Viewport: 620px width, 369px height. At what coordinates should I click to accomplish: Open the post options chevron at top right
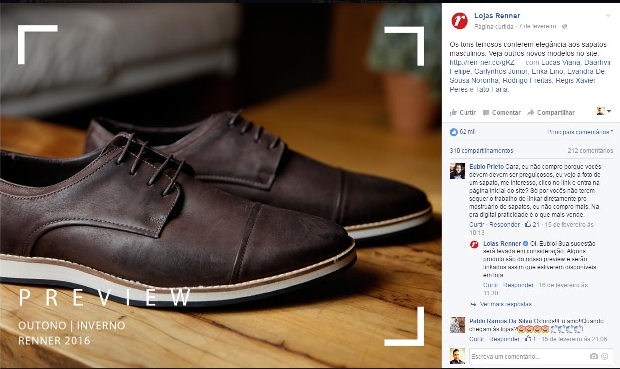click(x=608, y=15)
